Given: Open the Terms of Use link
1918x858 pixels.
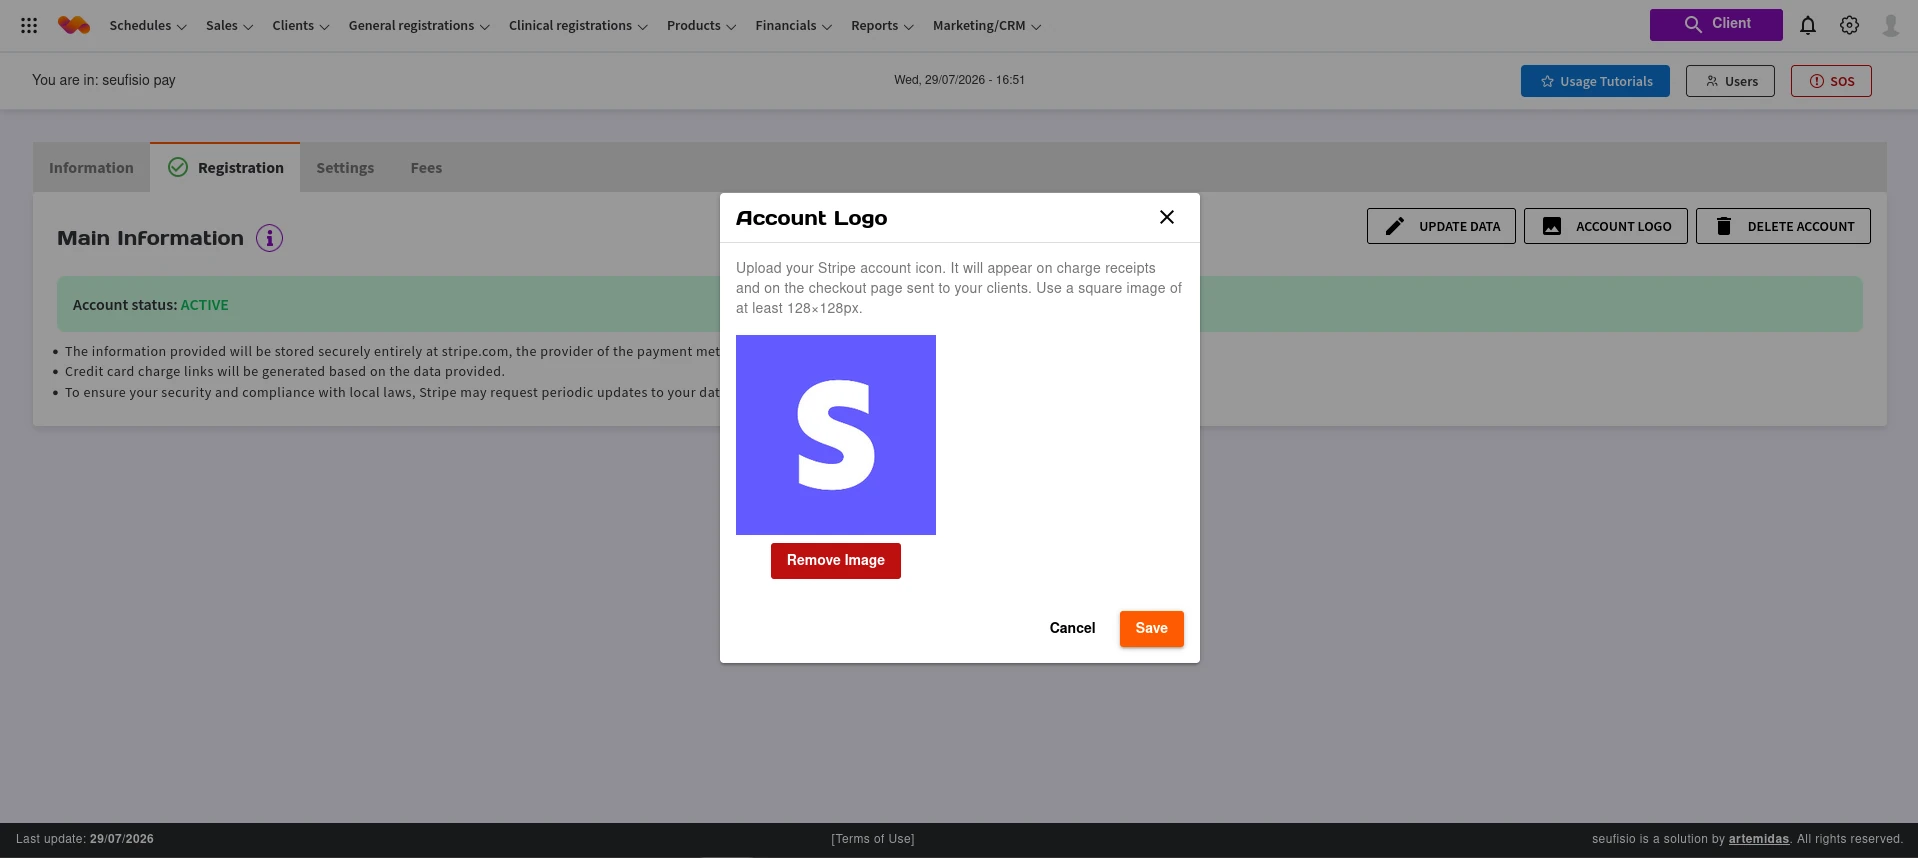Looking at the screenshot, I should pos(873,839).
